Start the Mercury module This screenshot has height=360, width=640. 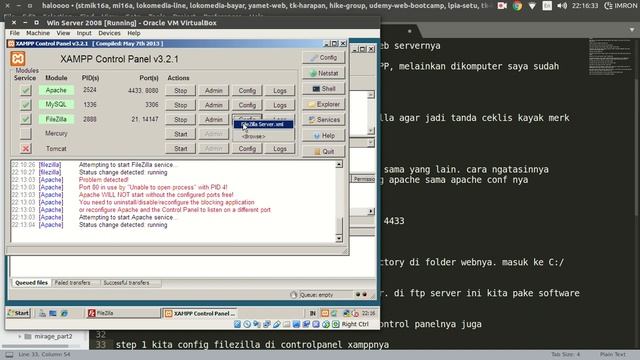180,134
